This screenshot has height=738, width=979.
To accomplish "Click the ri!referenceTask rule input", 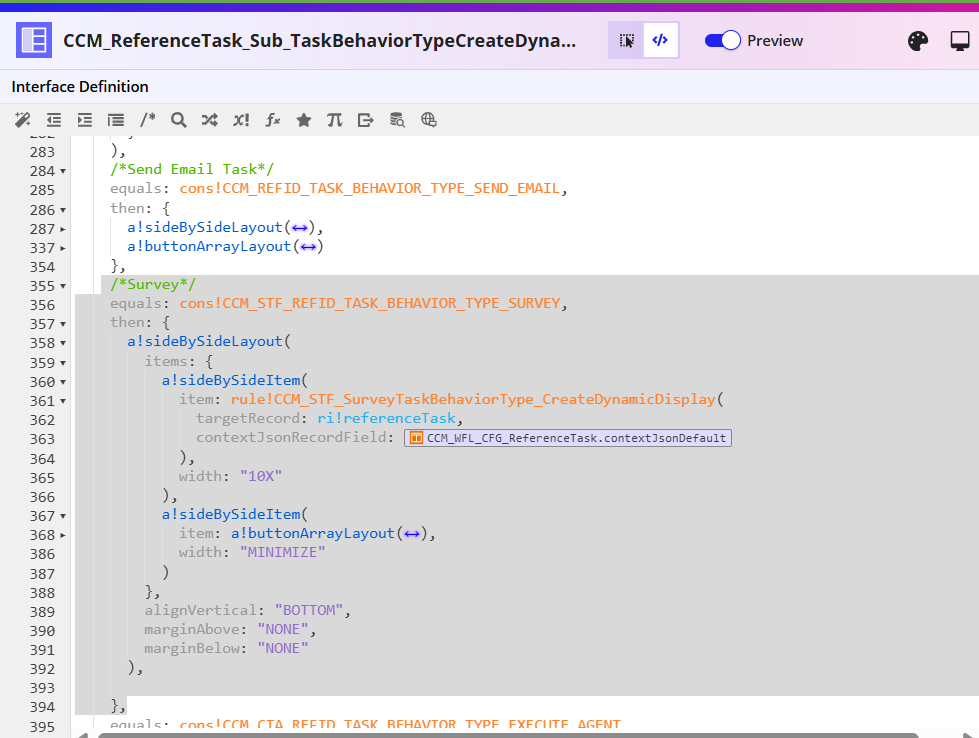I will point(386,418).
